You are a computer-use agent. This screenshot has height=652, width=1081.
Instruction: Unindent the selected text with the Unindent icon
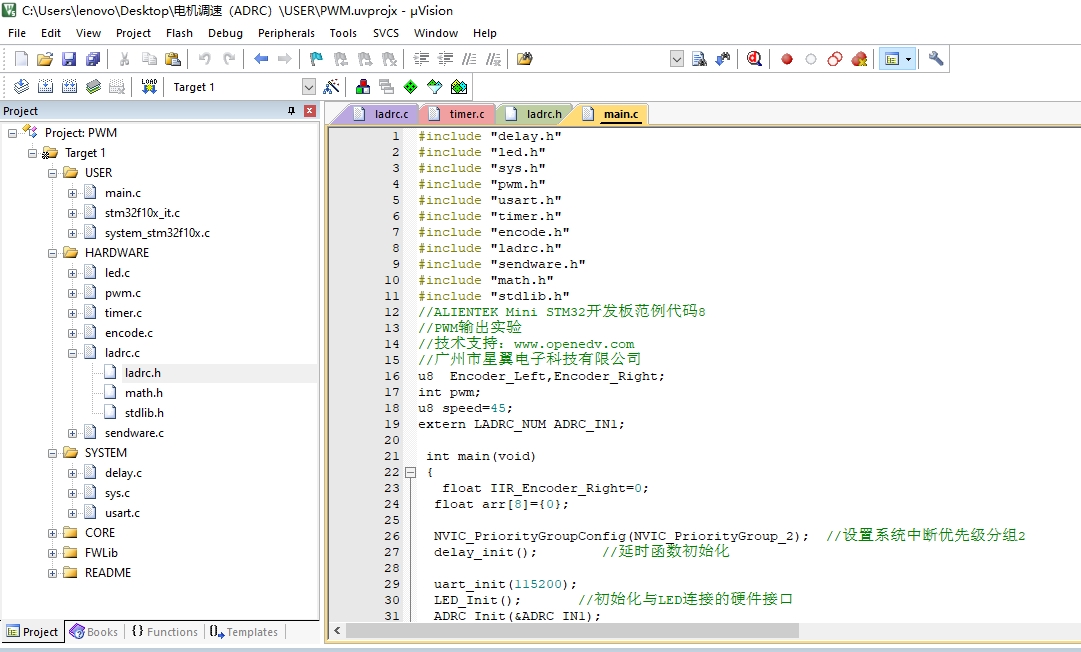[445, 59]
